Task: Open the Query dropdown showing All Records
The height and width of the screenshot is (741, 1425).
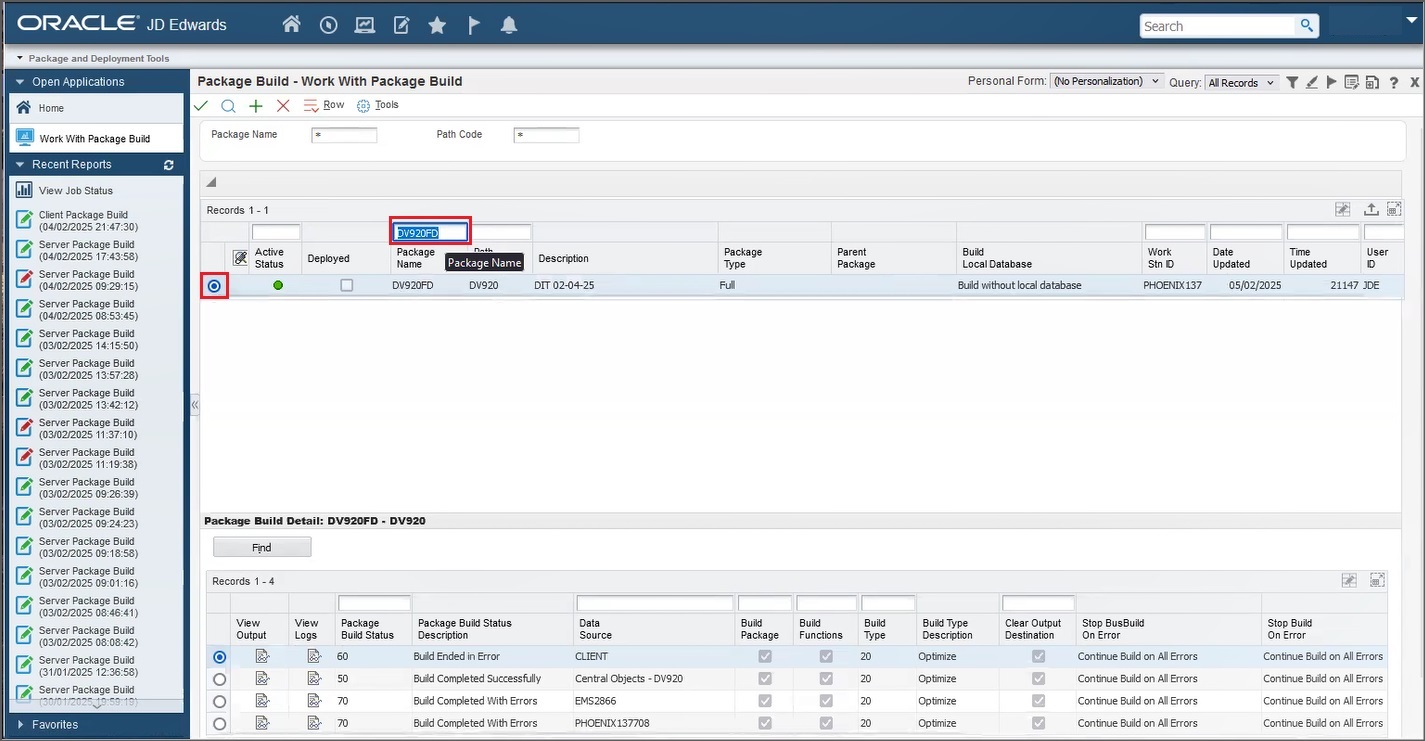Action: [x=1241, y=82]
